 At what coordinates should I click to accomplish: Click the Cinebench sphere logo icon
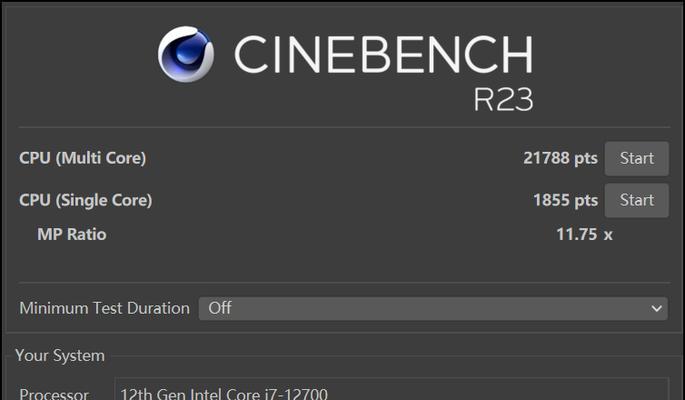pyautogui.click(x=186, y=54)
